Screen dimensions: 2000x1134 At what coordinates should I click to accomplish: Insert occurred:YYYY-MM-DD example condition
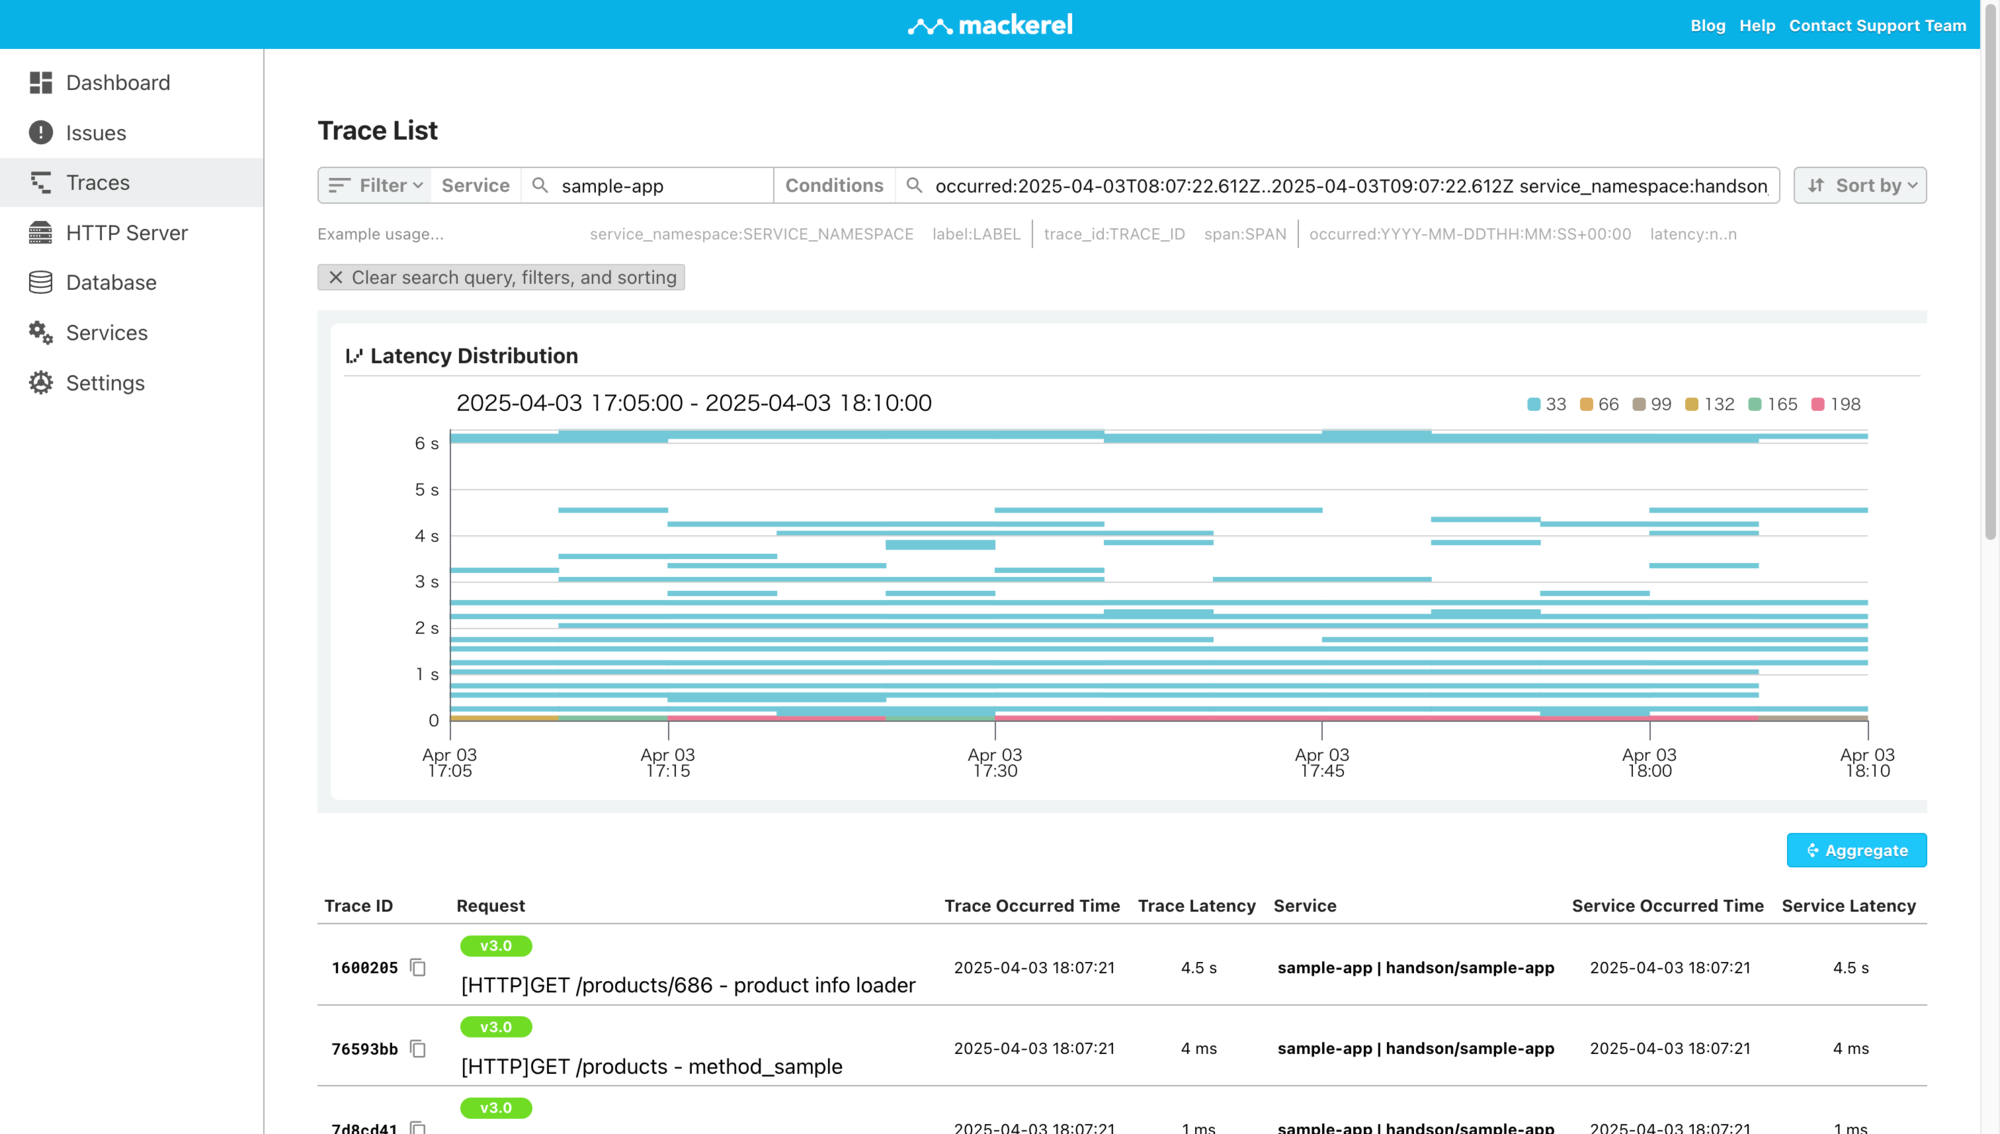point(1470,234)
